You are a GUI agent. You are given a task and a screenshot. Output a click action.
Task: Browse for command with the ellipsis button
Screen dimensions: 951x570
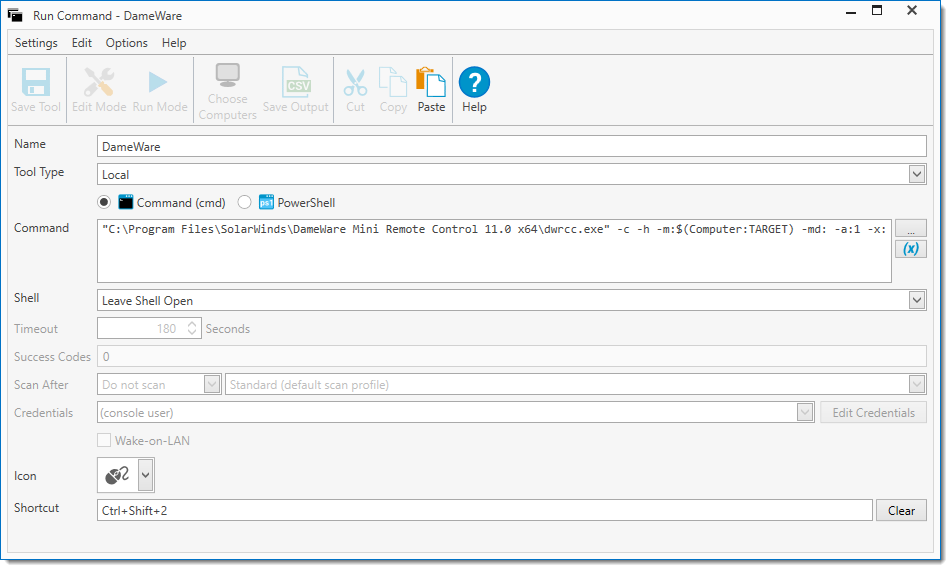(x=910, y=228)
